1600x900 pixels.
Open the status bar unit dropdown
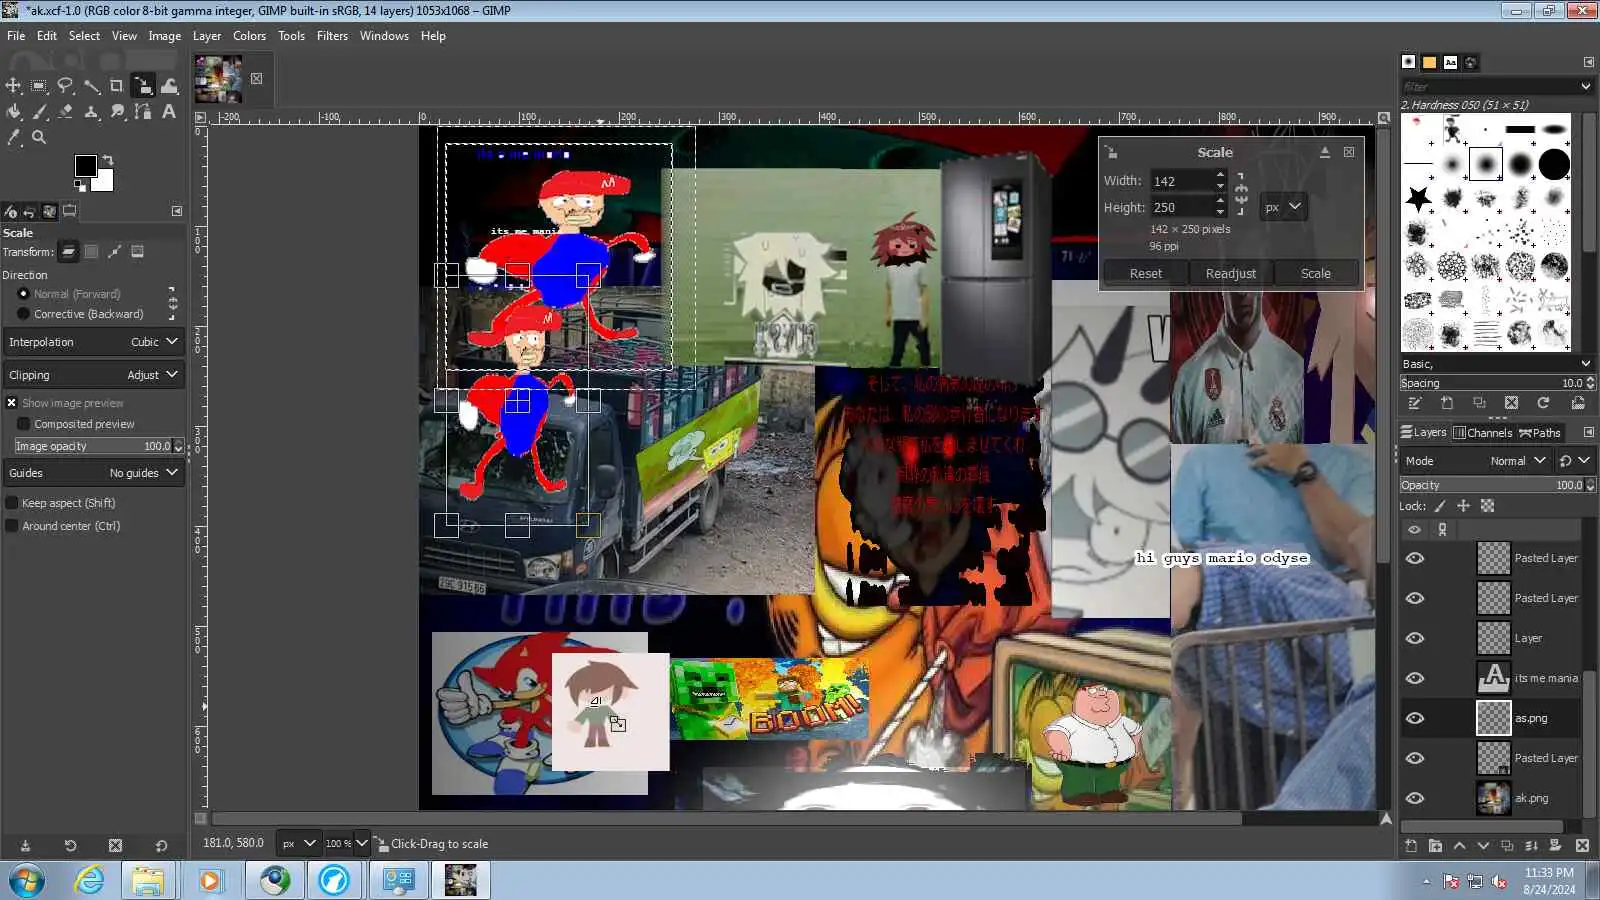tap(298, 844)
